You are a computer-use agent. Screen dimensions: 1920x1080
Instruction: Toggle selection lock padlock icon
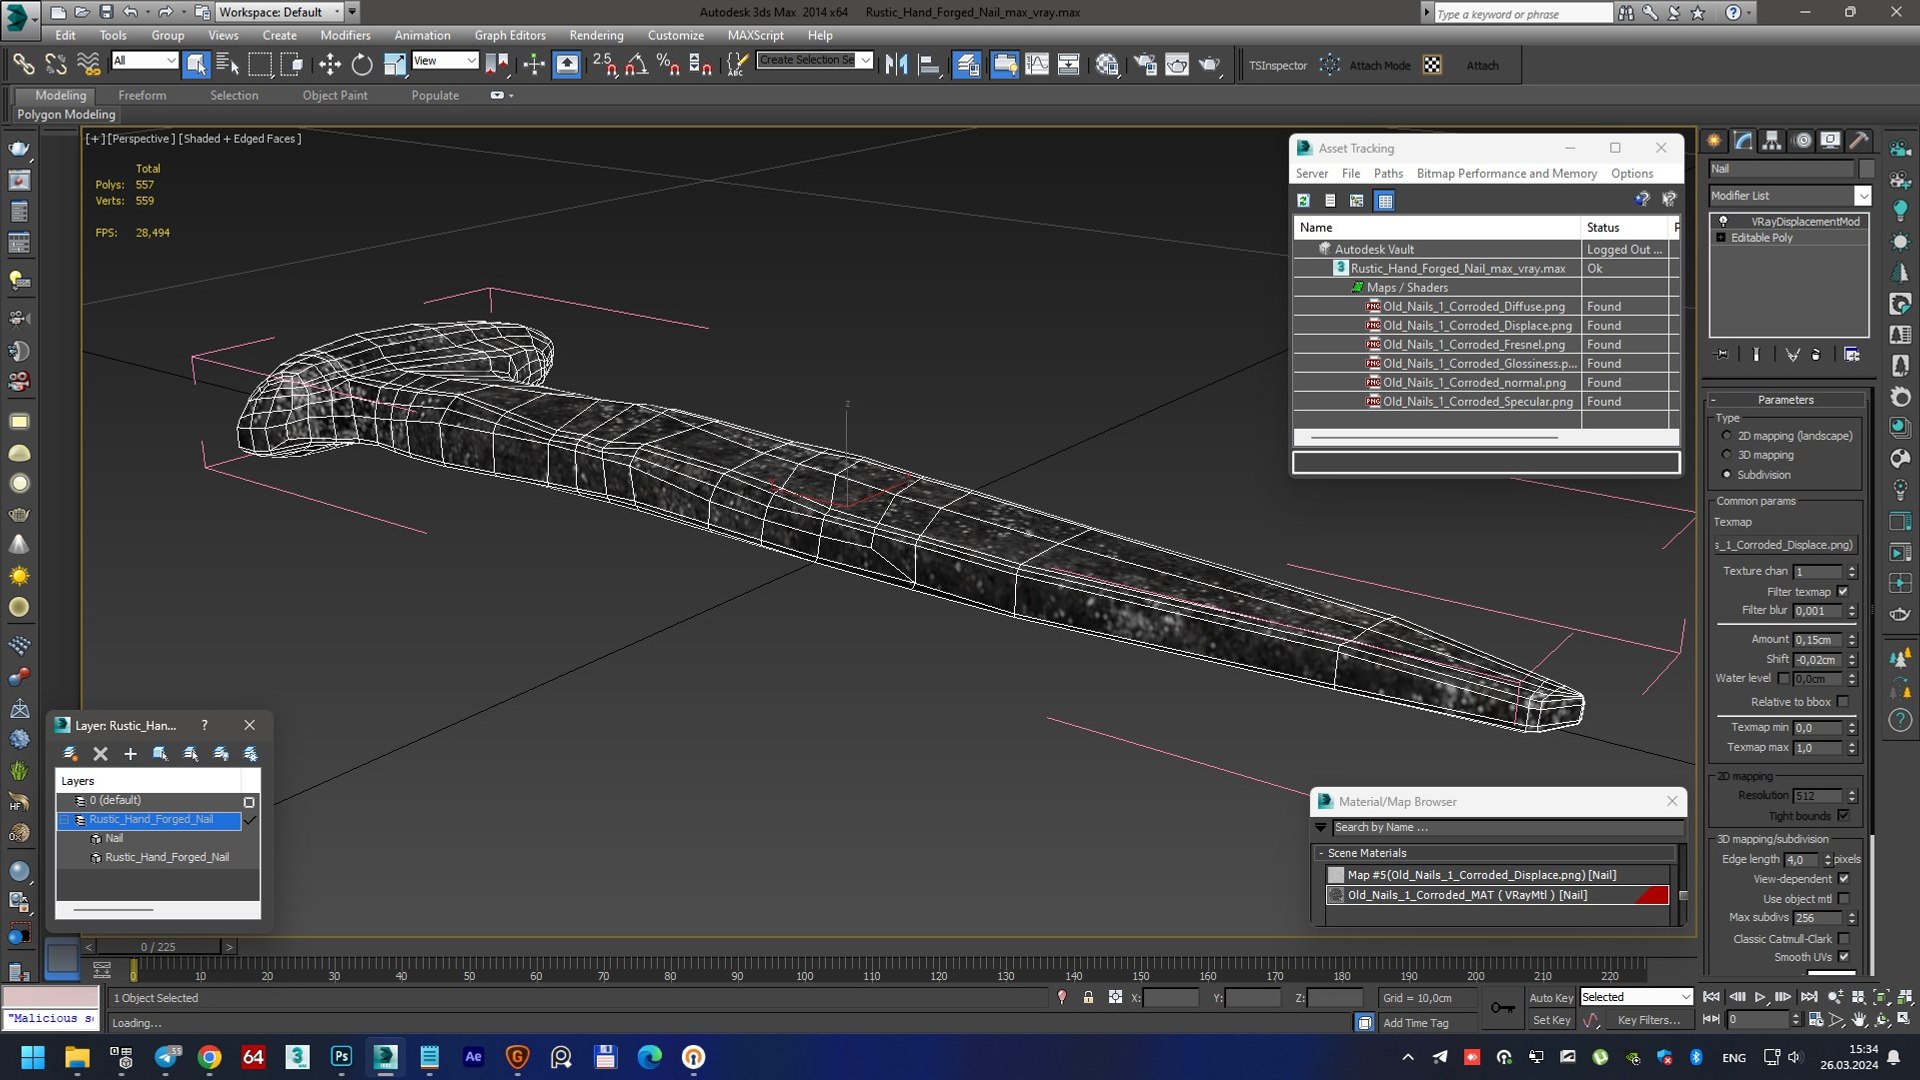pos(1088,998)
